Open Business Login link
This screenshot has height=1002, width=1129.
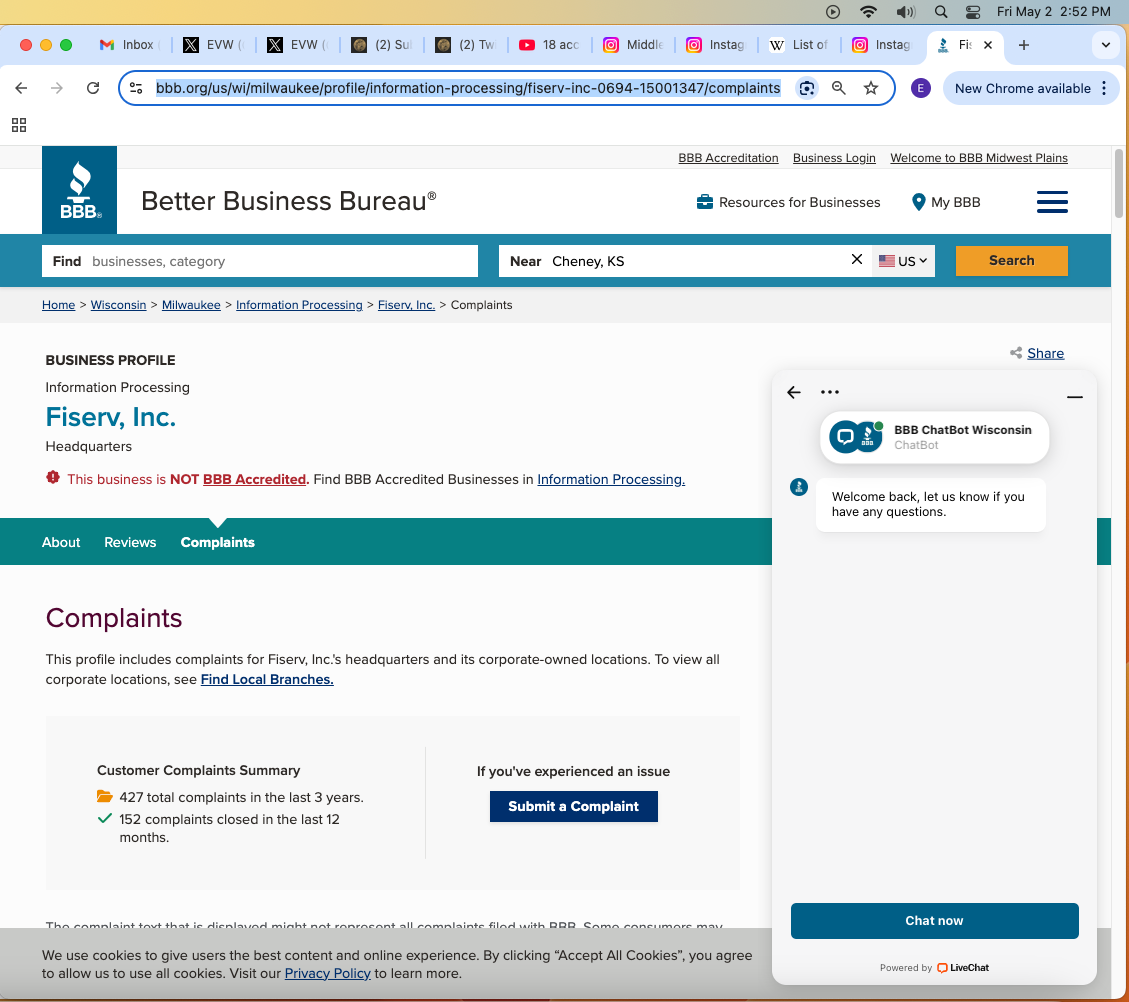tap(834, 158)
